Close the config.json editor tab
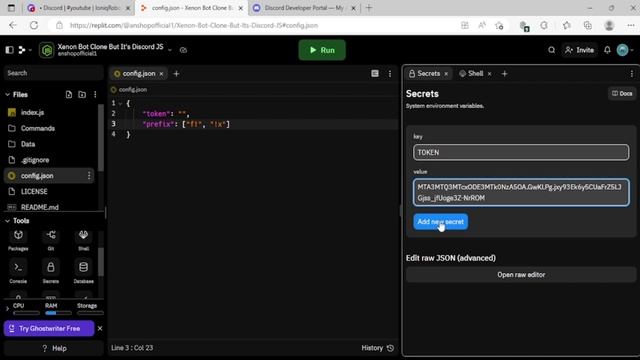The width and height of the screenshot is (640, 360). coord(162,74)
